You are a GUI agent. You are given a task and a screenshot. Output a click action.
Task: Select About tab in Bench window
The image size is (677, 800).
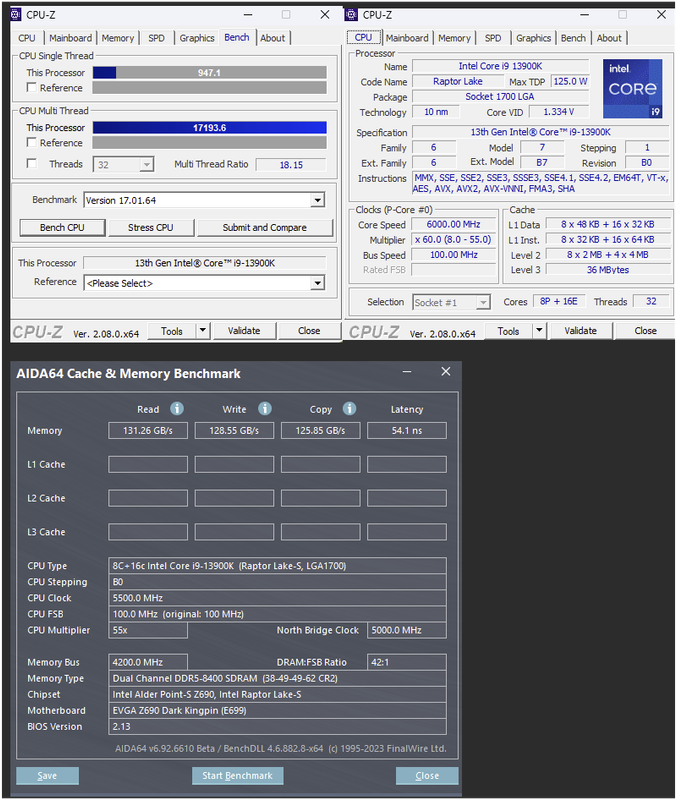coord(272,38)
